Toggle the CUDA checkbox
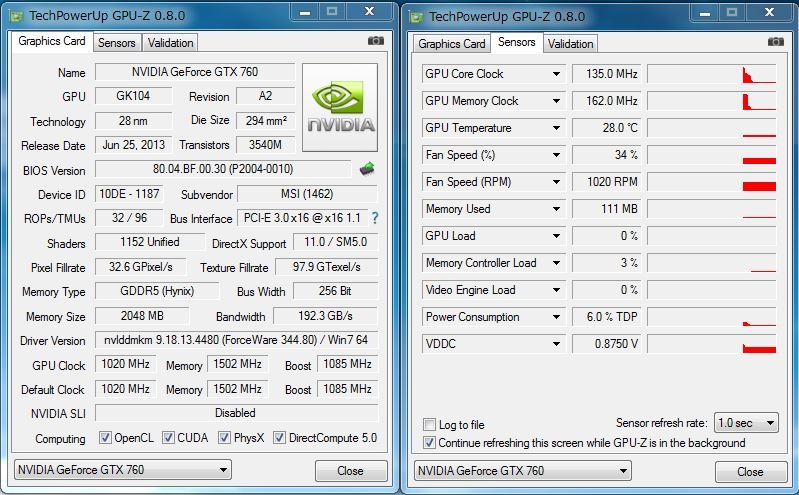The width and height of the screenshot is (799, 495). click(168, 437)
